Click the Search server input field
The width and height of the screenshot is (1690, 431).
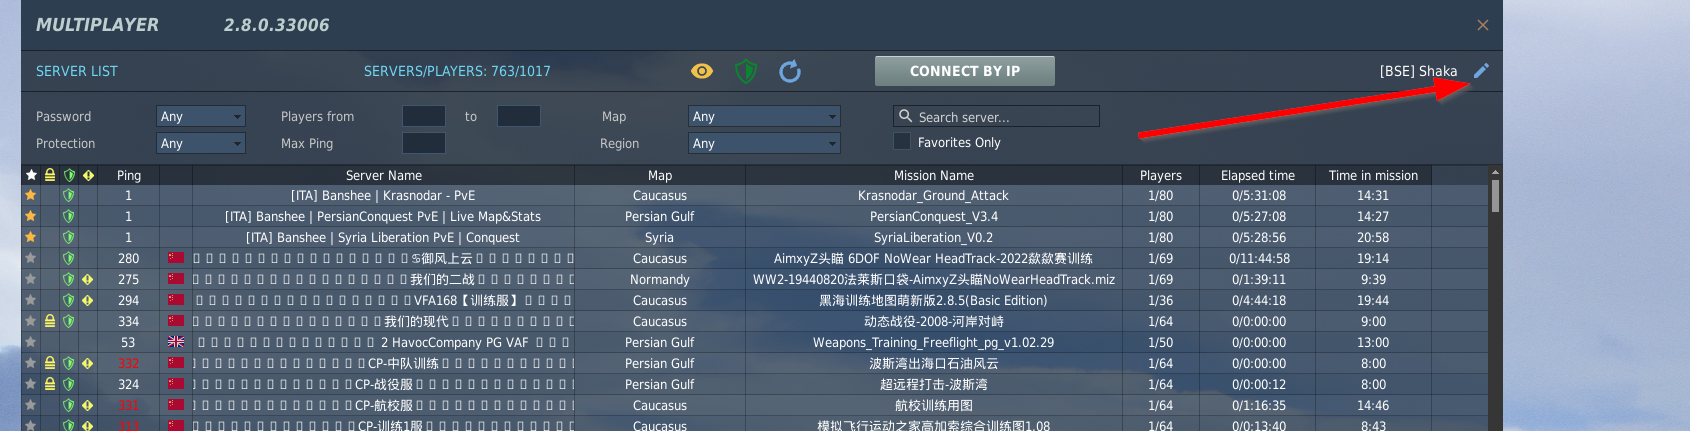996,116
